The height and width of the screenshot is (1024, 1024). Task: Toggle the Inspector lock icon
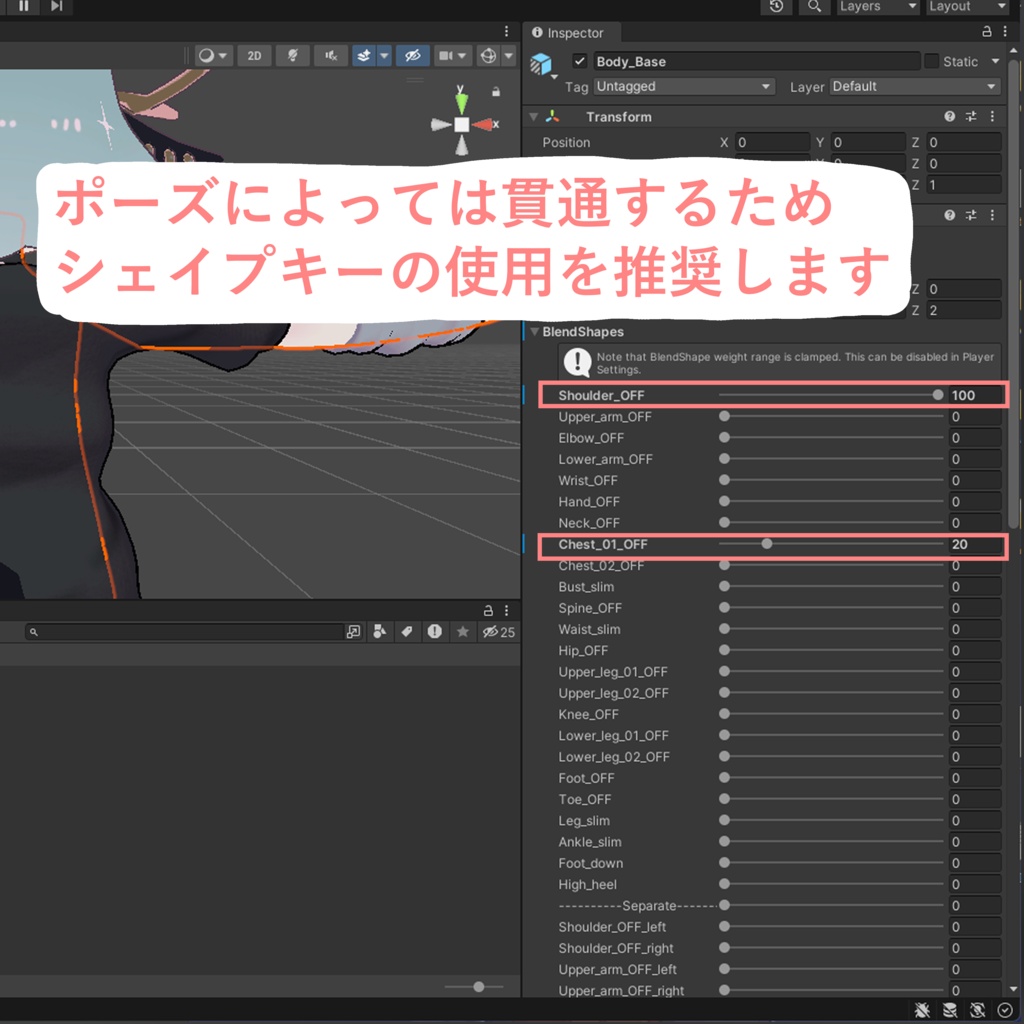click(x=987, y=31)
